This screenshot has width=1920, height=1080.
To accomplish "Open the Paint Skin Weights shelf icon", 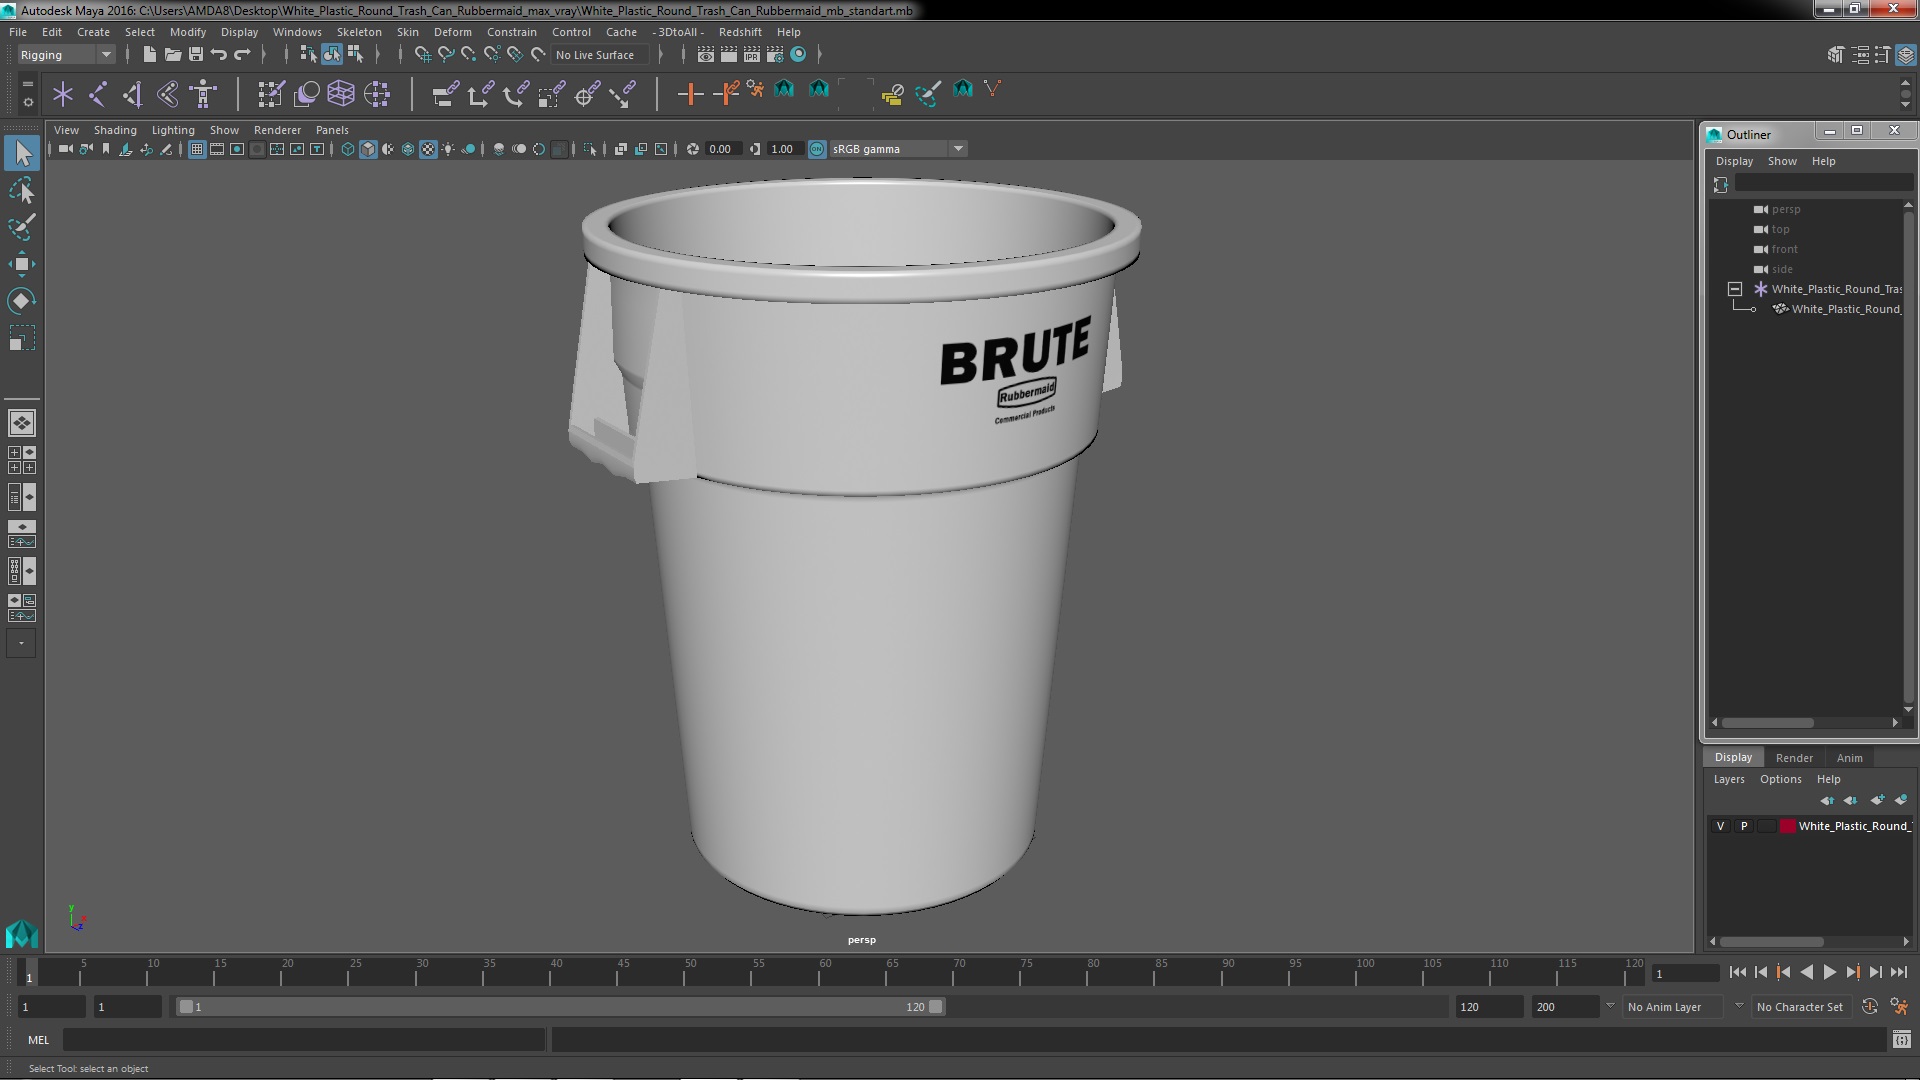I will (x=269, y=94).
